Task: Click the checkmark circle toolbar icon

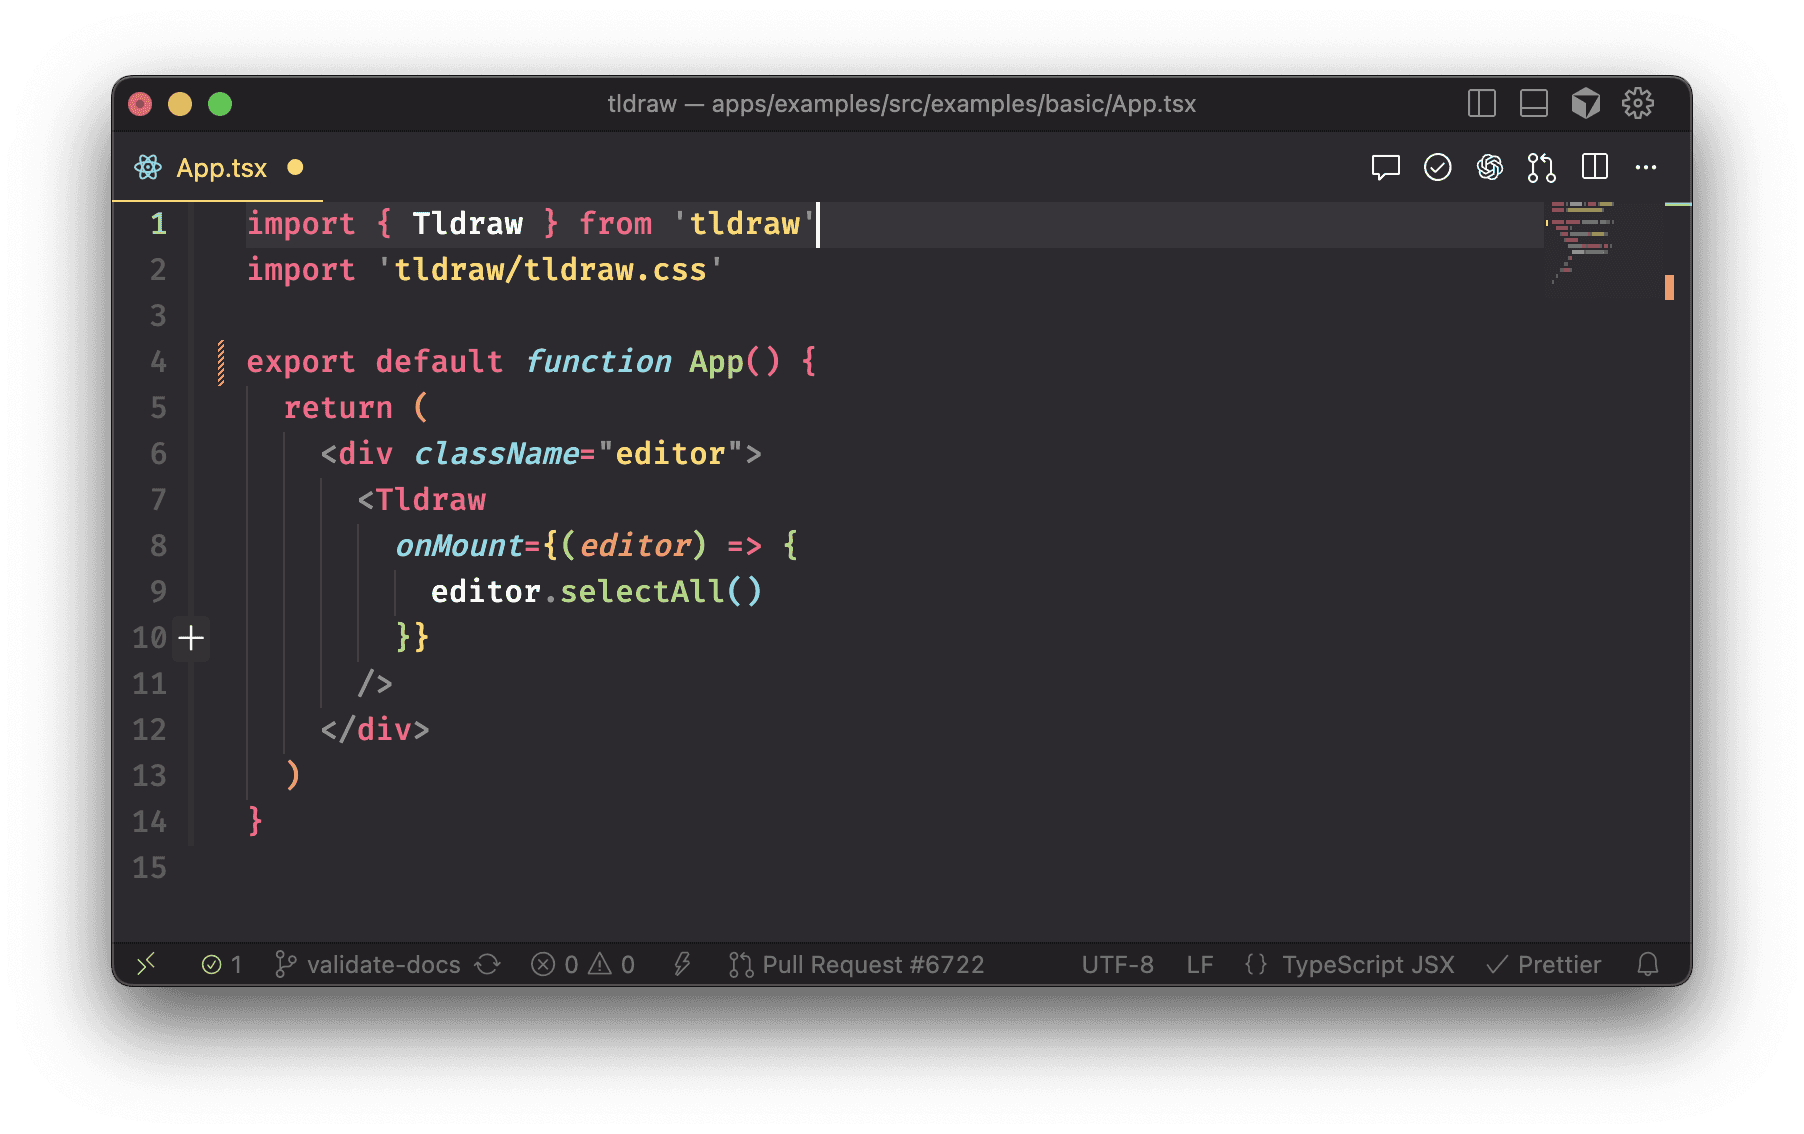Action: pyautogui.click(x=1439, y=167)
